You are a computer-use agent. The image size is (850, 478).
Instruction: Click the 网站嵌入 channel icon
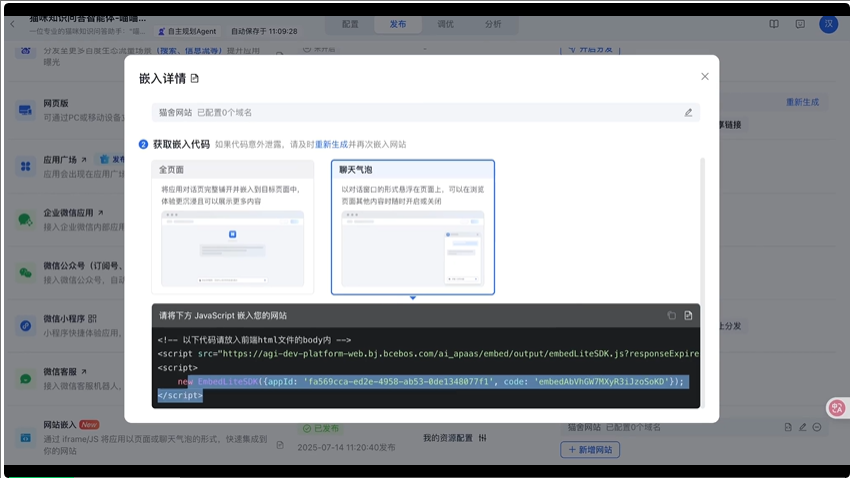coord(25,437)
